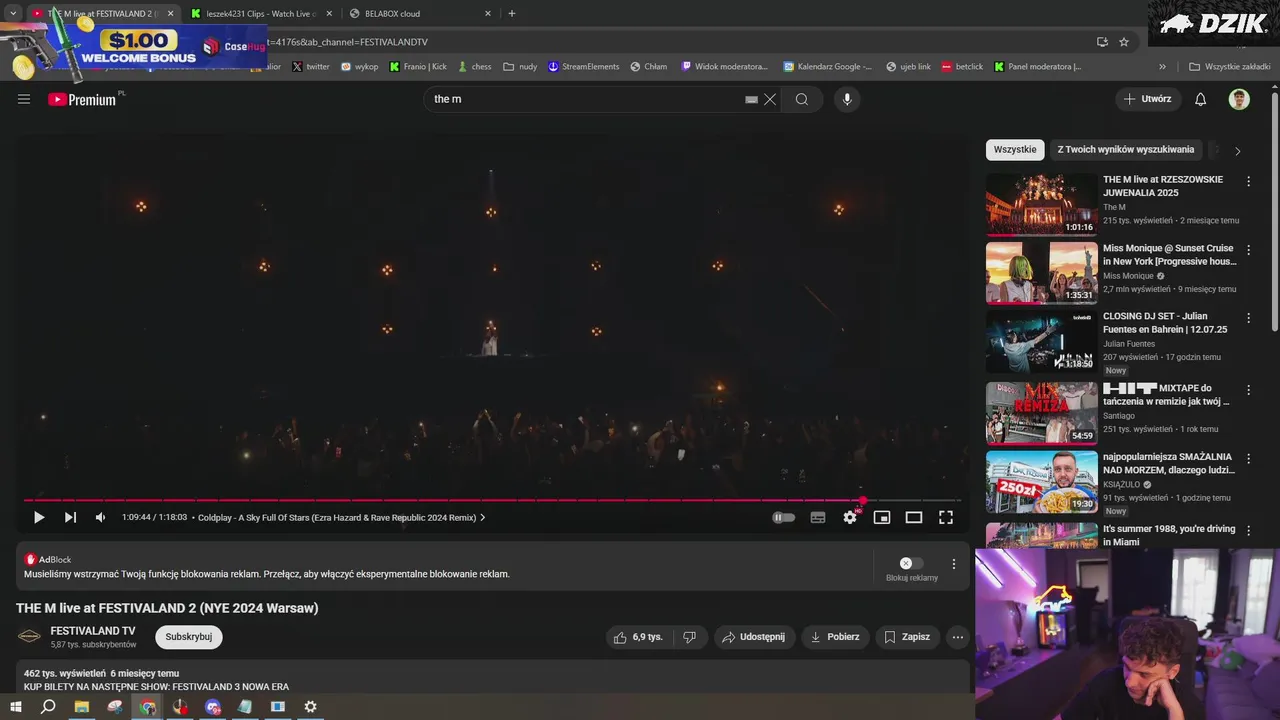Clear the search box text
The width and height of the screenshot is (1280, 720).
770,99
